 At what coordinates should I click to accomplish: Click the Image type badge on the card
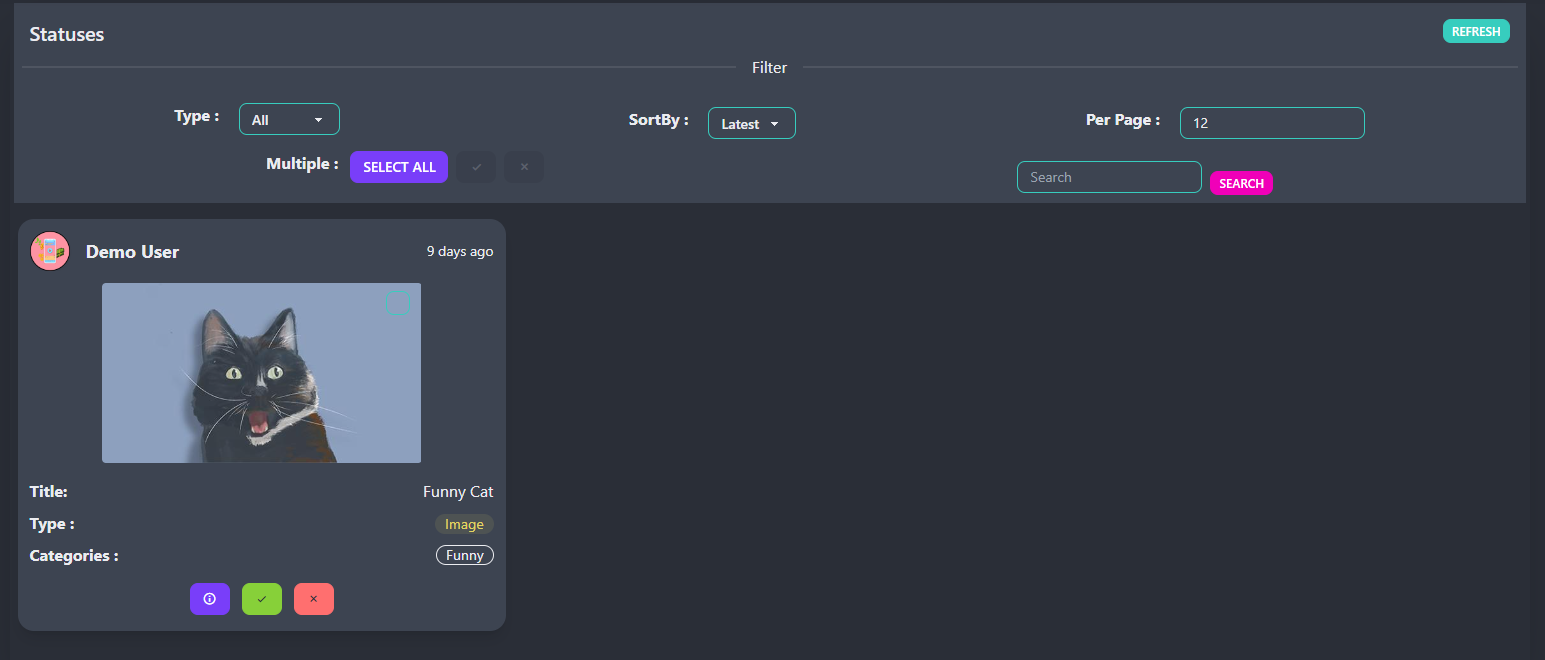[464, 523]
